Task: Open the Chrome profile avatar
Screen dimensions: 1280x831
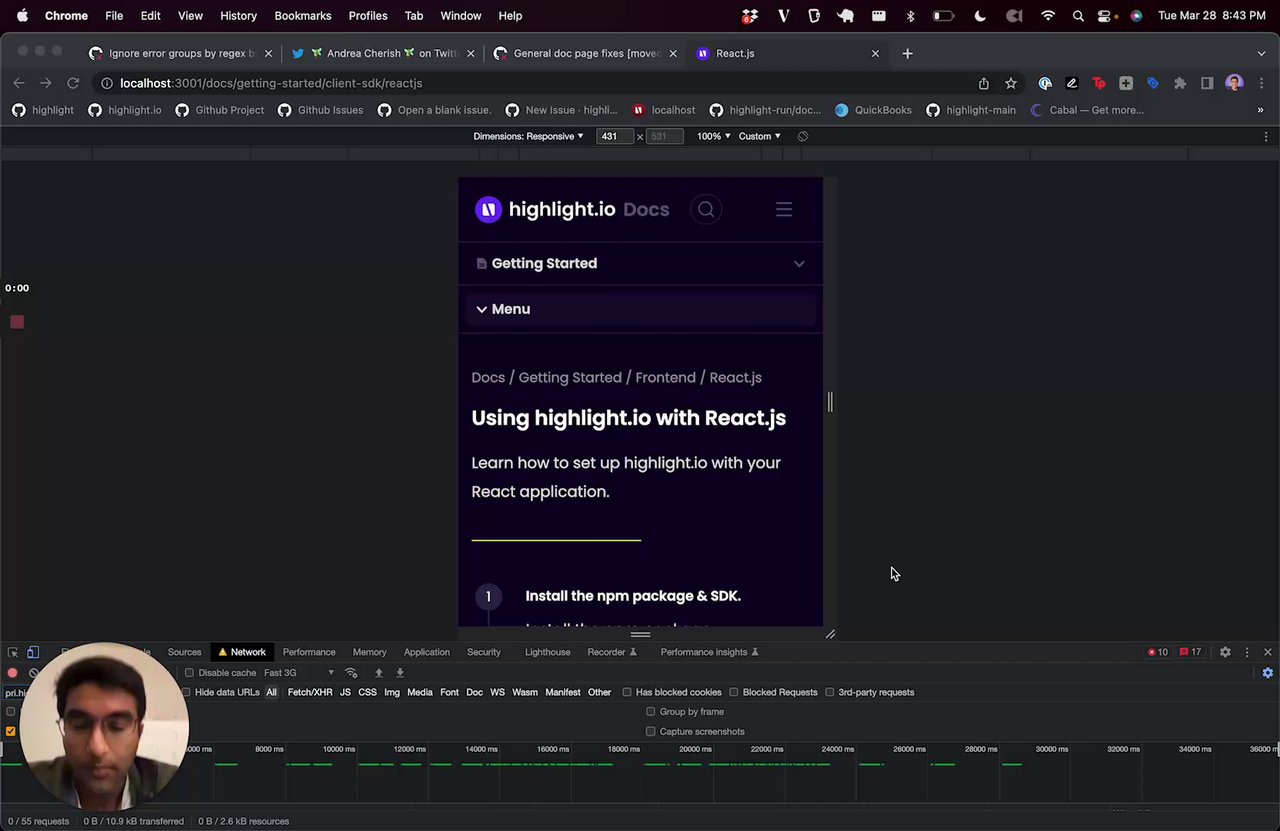Action: pos(1234,83)
